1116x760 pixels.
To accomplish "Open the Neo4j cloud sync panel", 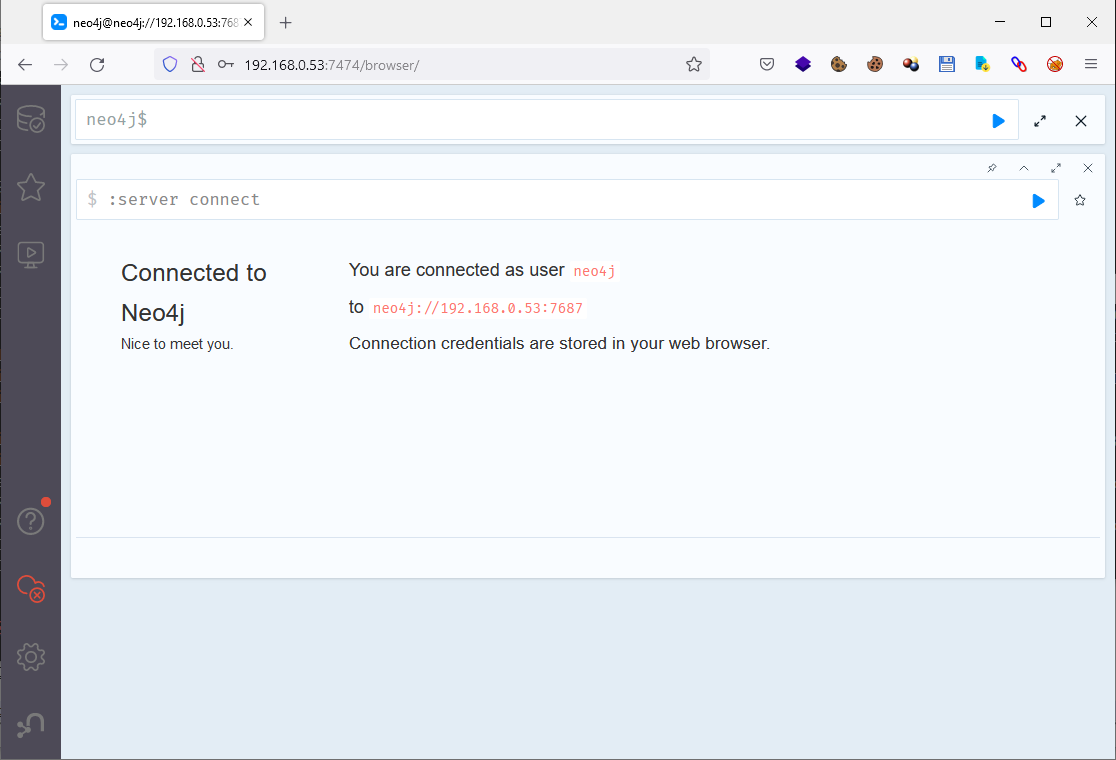I will coord(30,589).
